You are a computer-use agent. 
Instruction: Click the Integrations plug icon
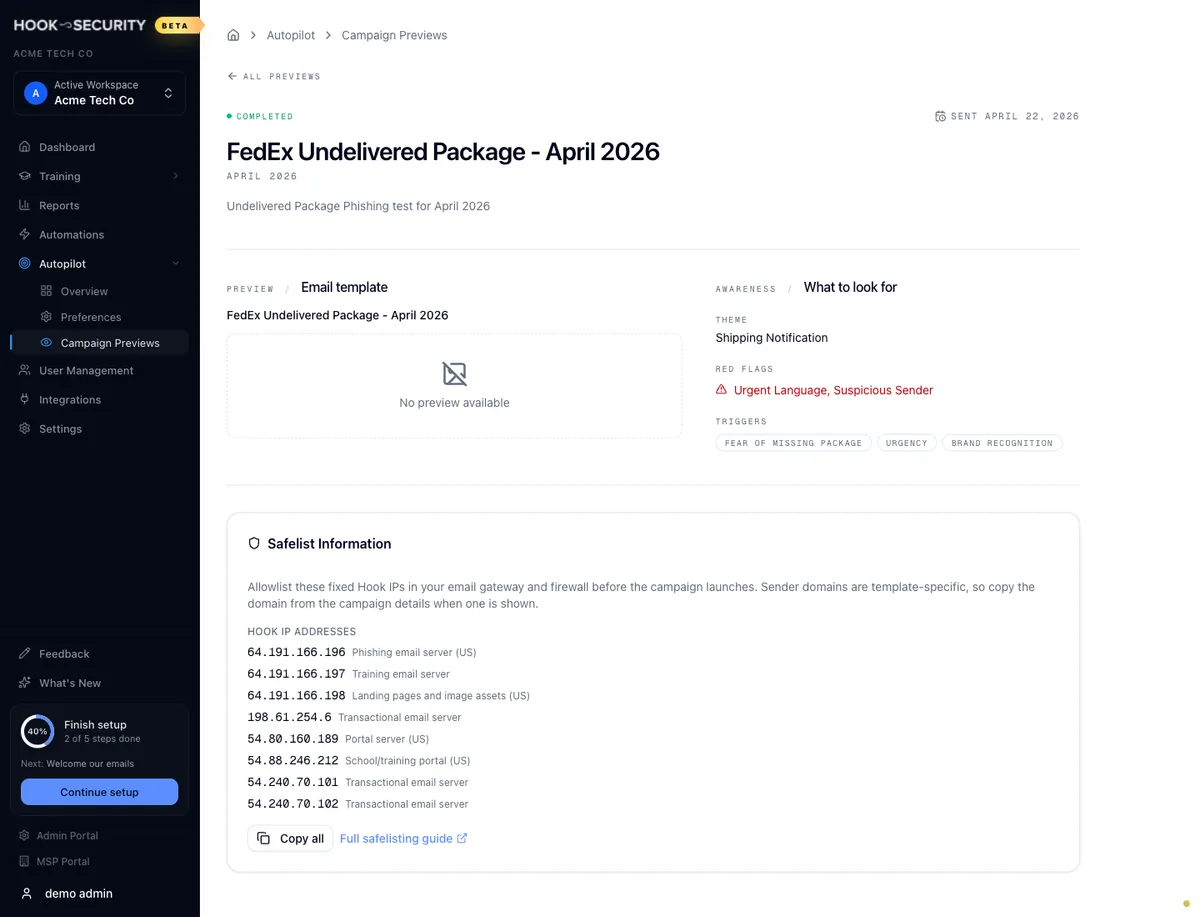coord(25,399)
